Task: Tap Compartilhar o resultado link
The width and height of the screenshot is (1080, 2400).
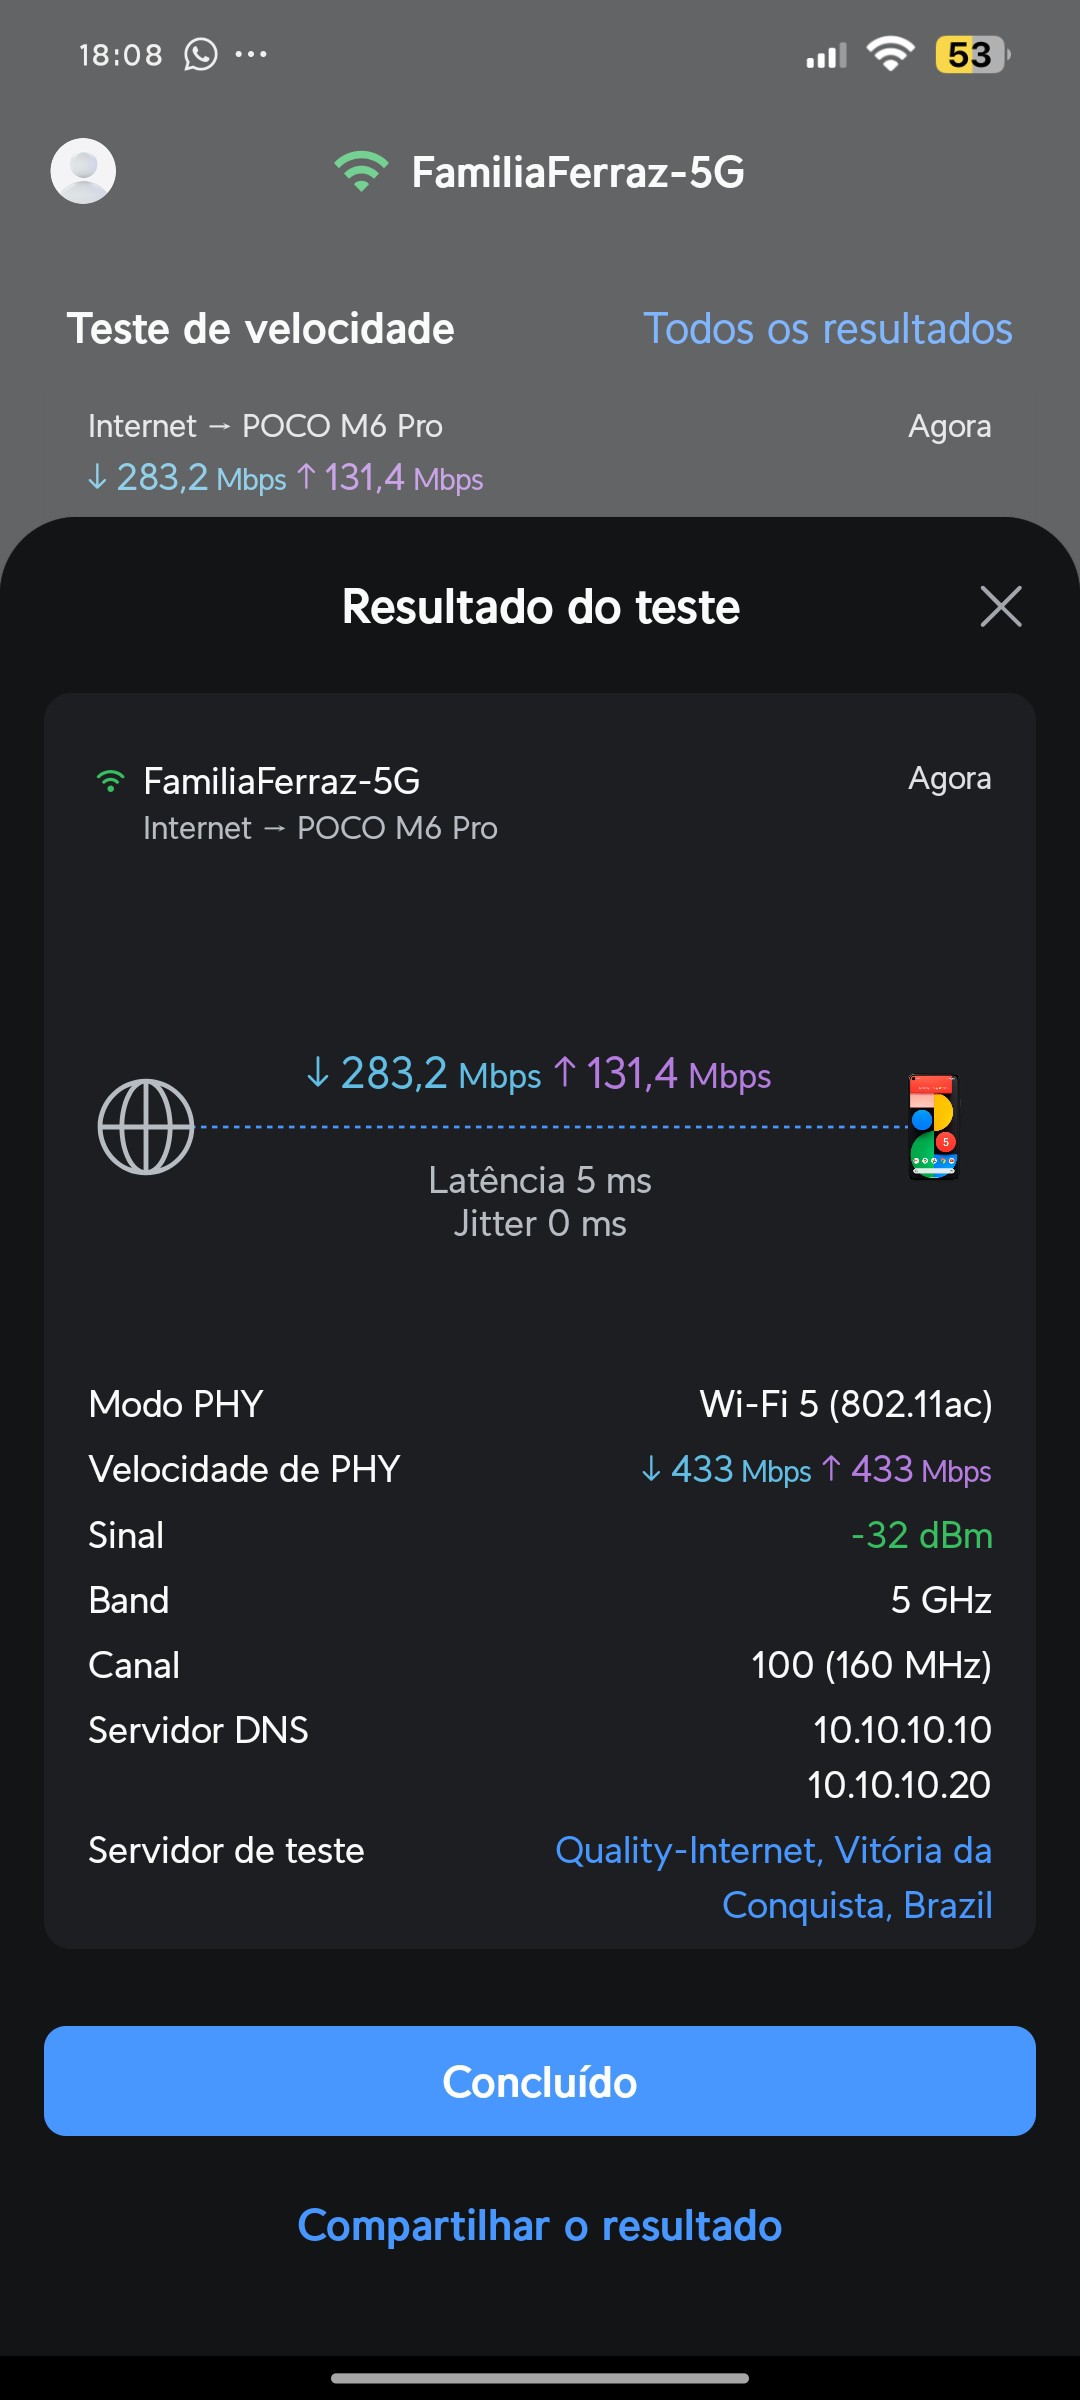Action: tap(540, 2226)
